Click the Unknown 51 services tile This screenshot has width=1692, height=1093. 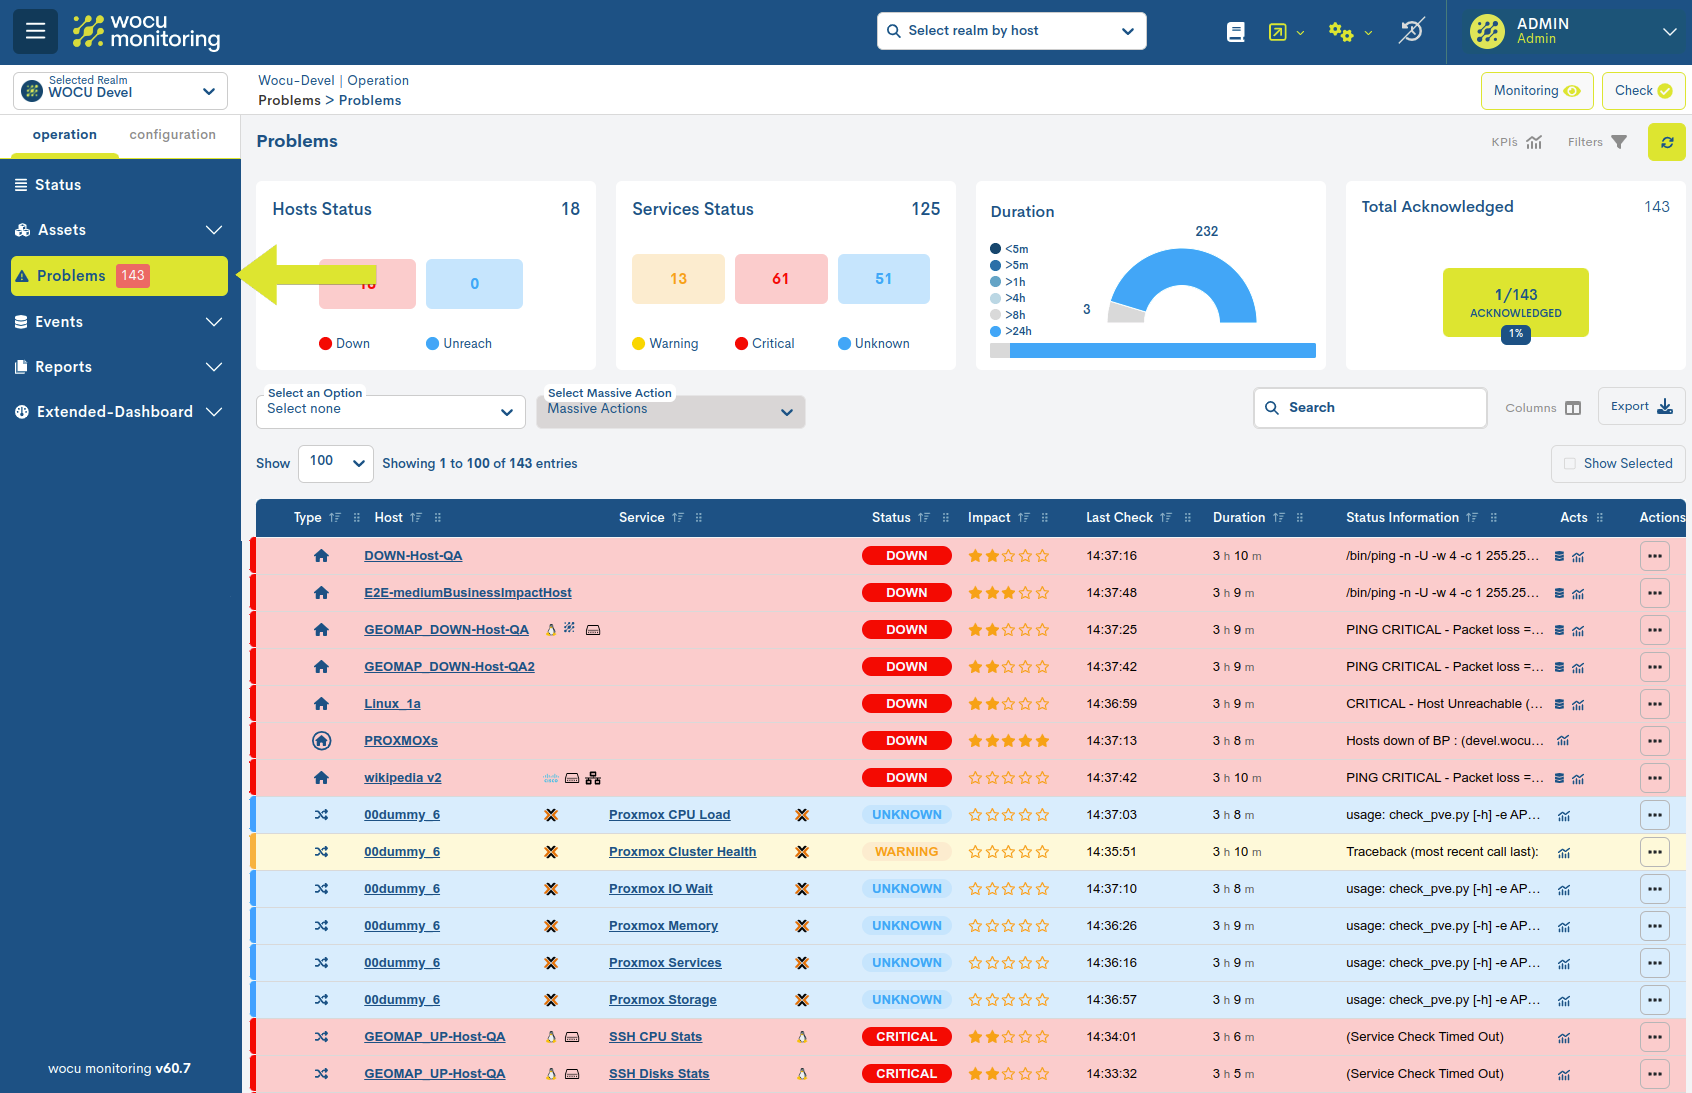[x=884, y=279]
